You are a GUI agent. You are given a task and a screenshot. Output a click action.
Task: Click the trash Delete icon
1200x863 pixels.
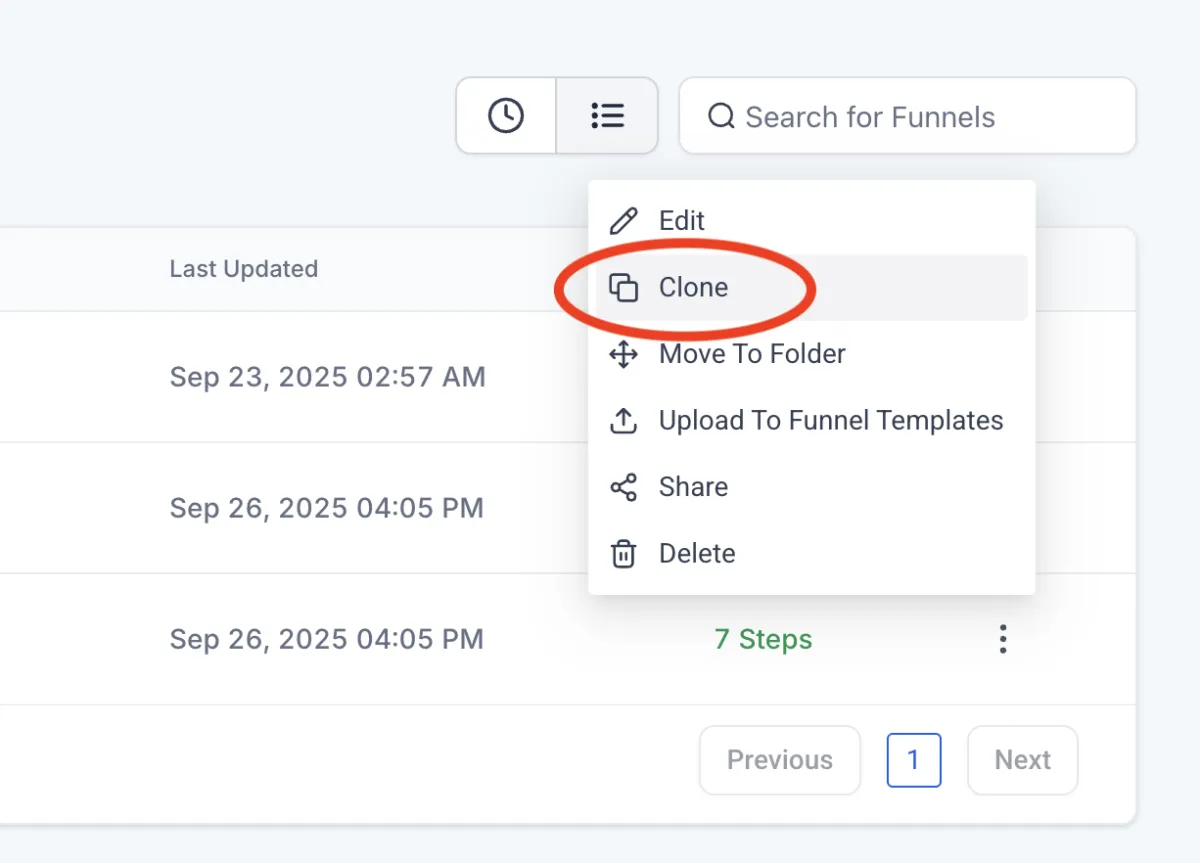pyautogui.click(x=624, y=553)
